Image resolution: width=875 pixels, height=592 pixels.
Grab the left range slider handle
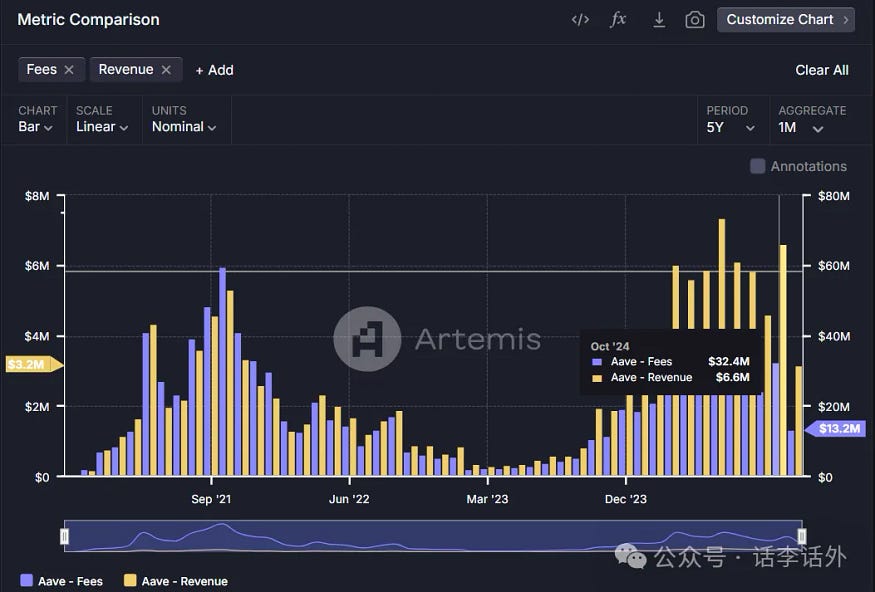(65, 536)
